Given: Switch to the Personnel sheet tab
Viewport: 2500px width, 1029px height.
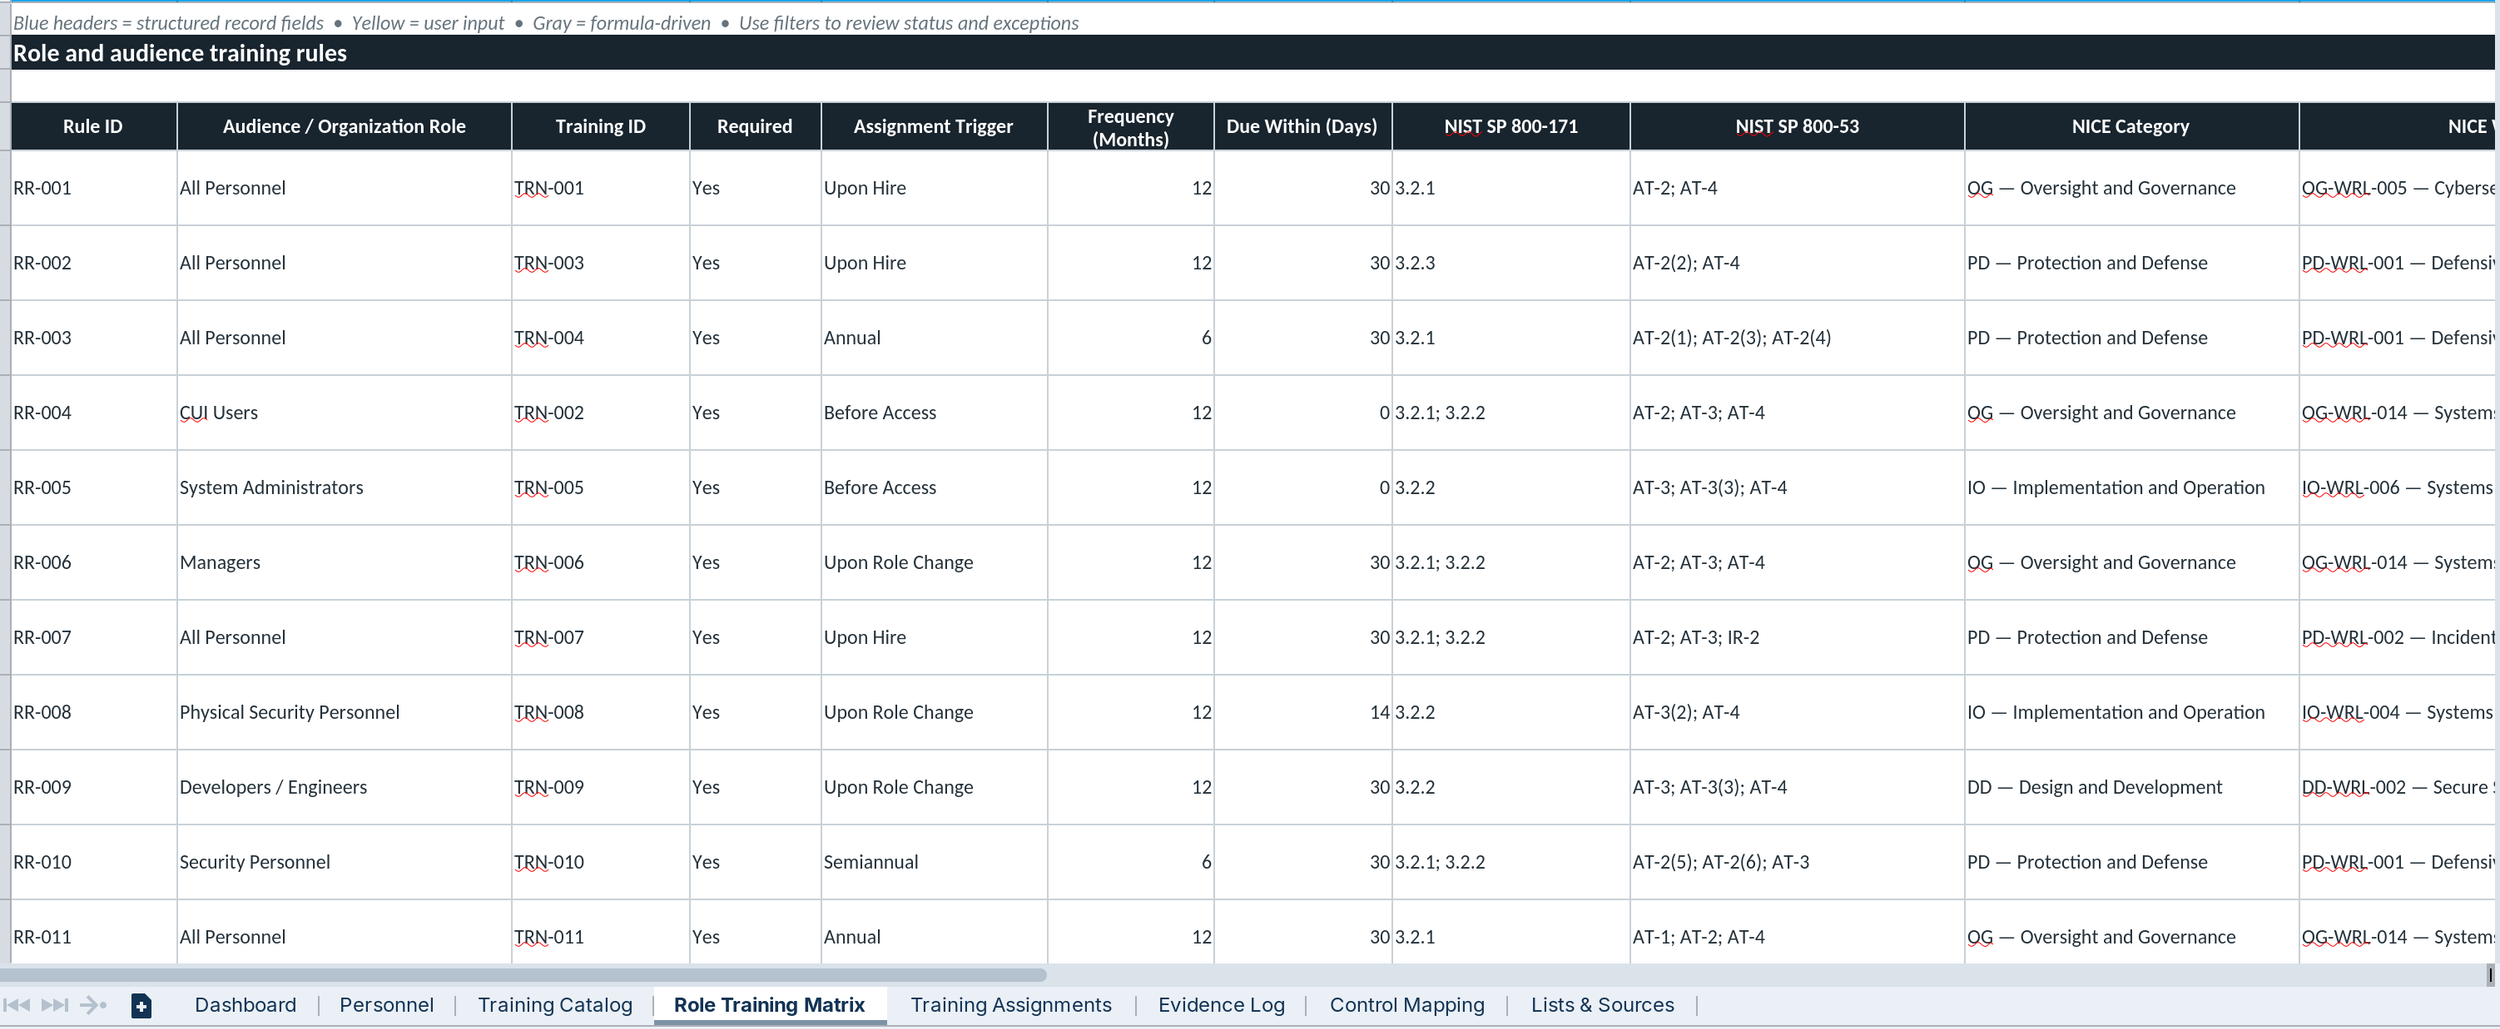Looking at the screenshot, I should (x=386, y=1005).
